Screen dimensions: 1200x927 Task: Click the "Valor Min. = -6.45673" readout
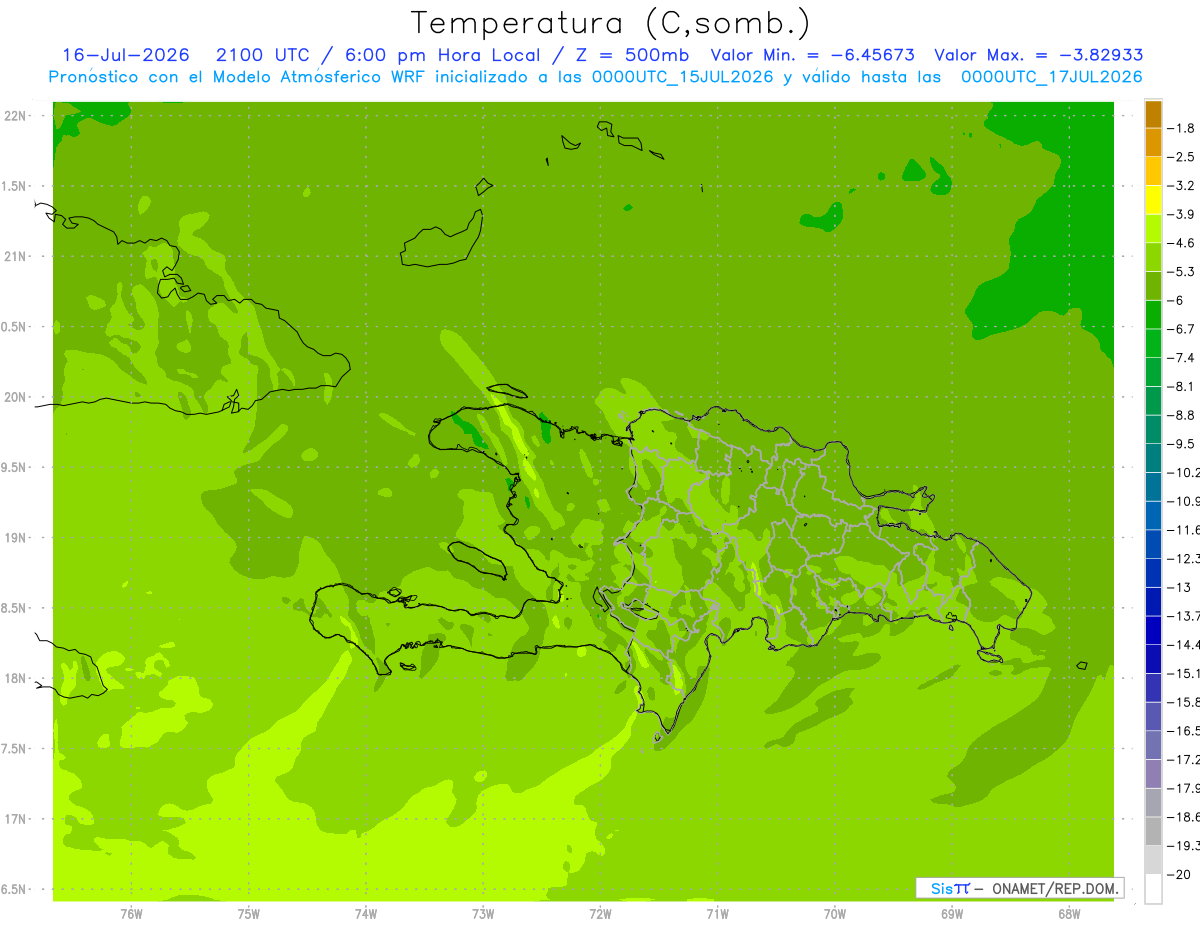click(x=812, y=55)
